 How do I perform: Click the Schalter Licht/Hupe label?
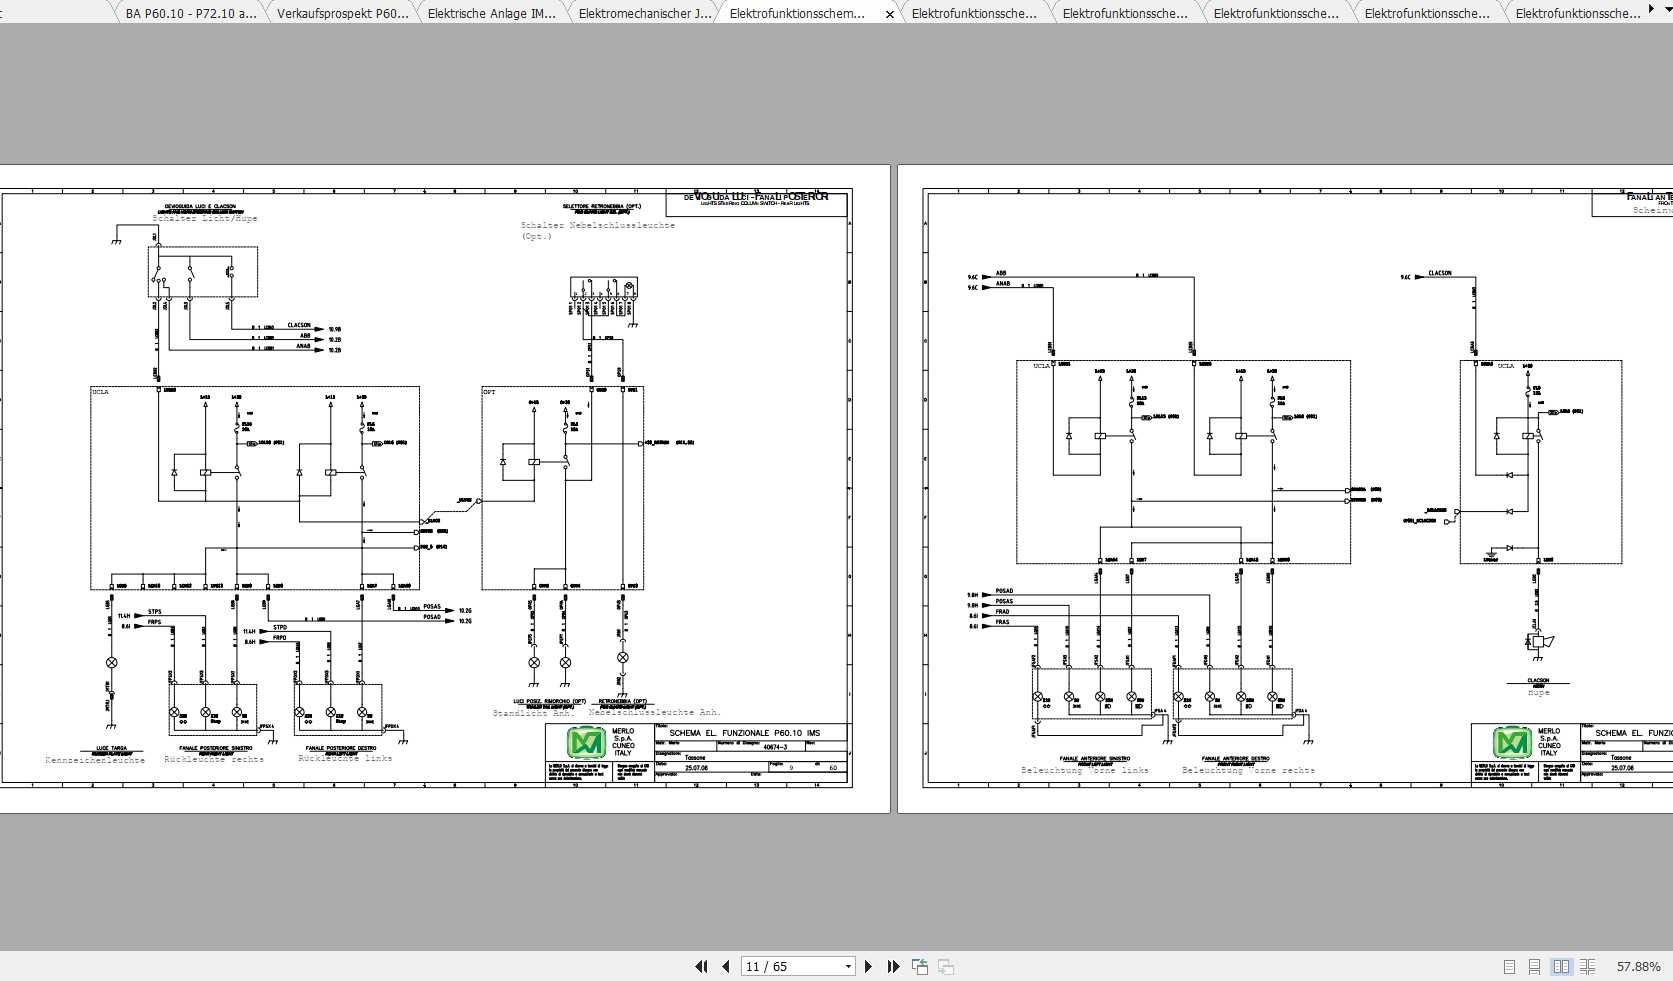(x=204, y=219)
